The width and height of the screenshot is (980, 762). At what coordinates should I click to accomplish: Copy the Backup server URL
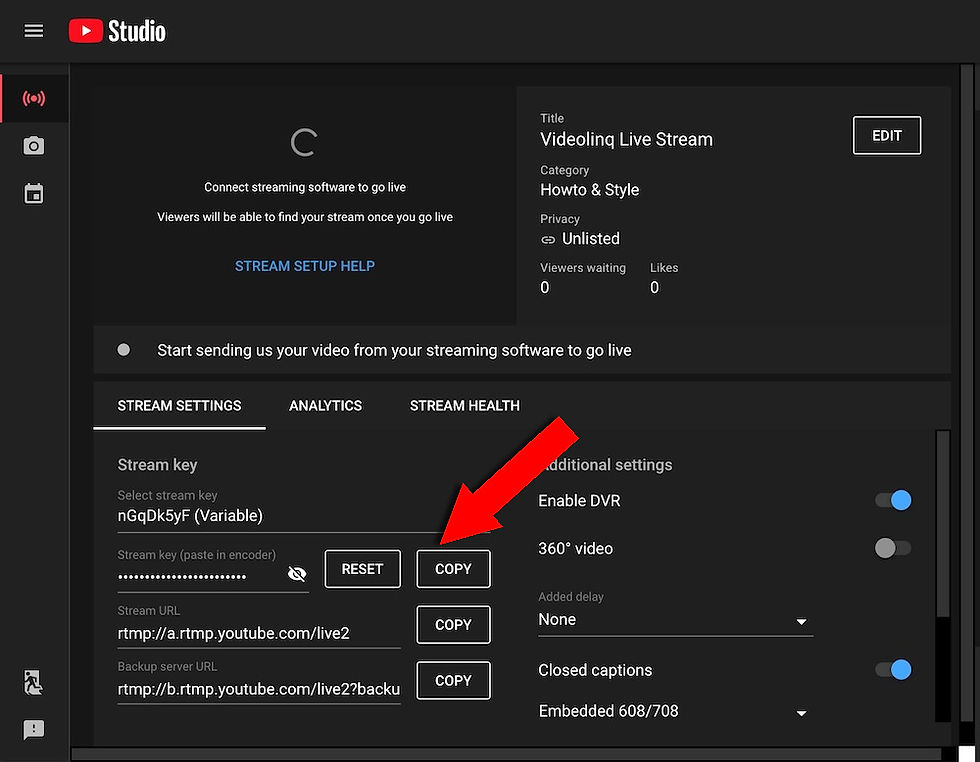coord(453,680)
